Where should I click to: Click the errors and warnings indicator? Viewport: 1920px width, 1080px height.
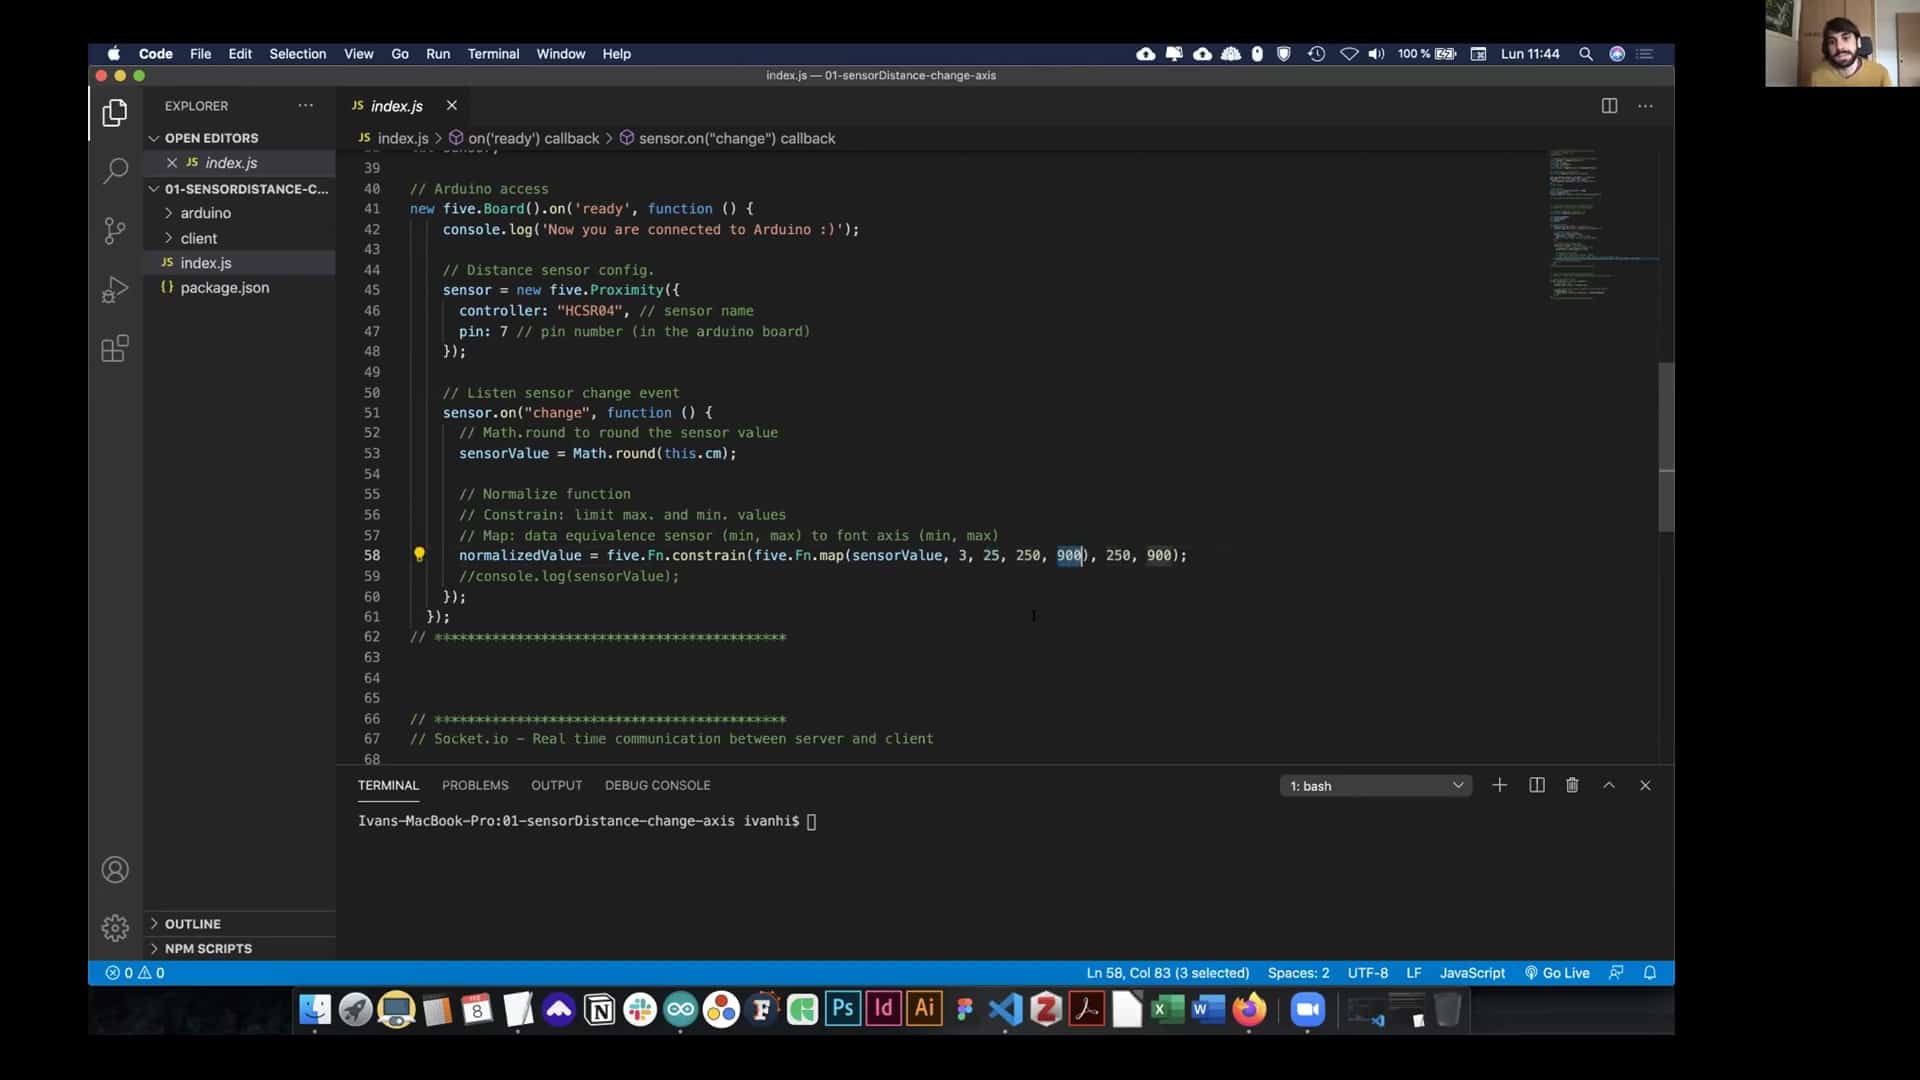(x=133, y=972)
